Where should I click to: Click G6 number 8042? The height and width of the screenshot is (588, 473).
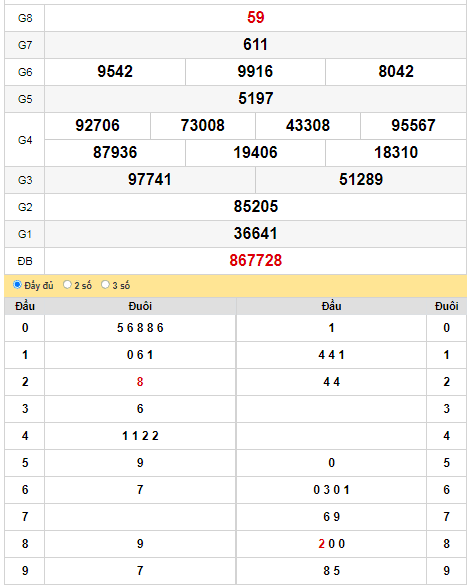396,72
